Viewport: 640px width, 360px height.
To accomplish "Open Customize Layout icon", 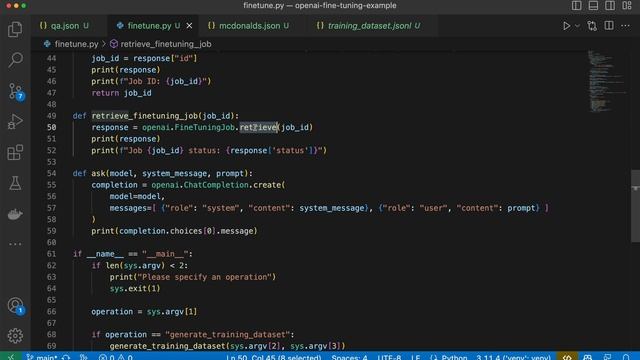I will pos(627,5).
